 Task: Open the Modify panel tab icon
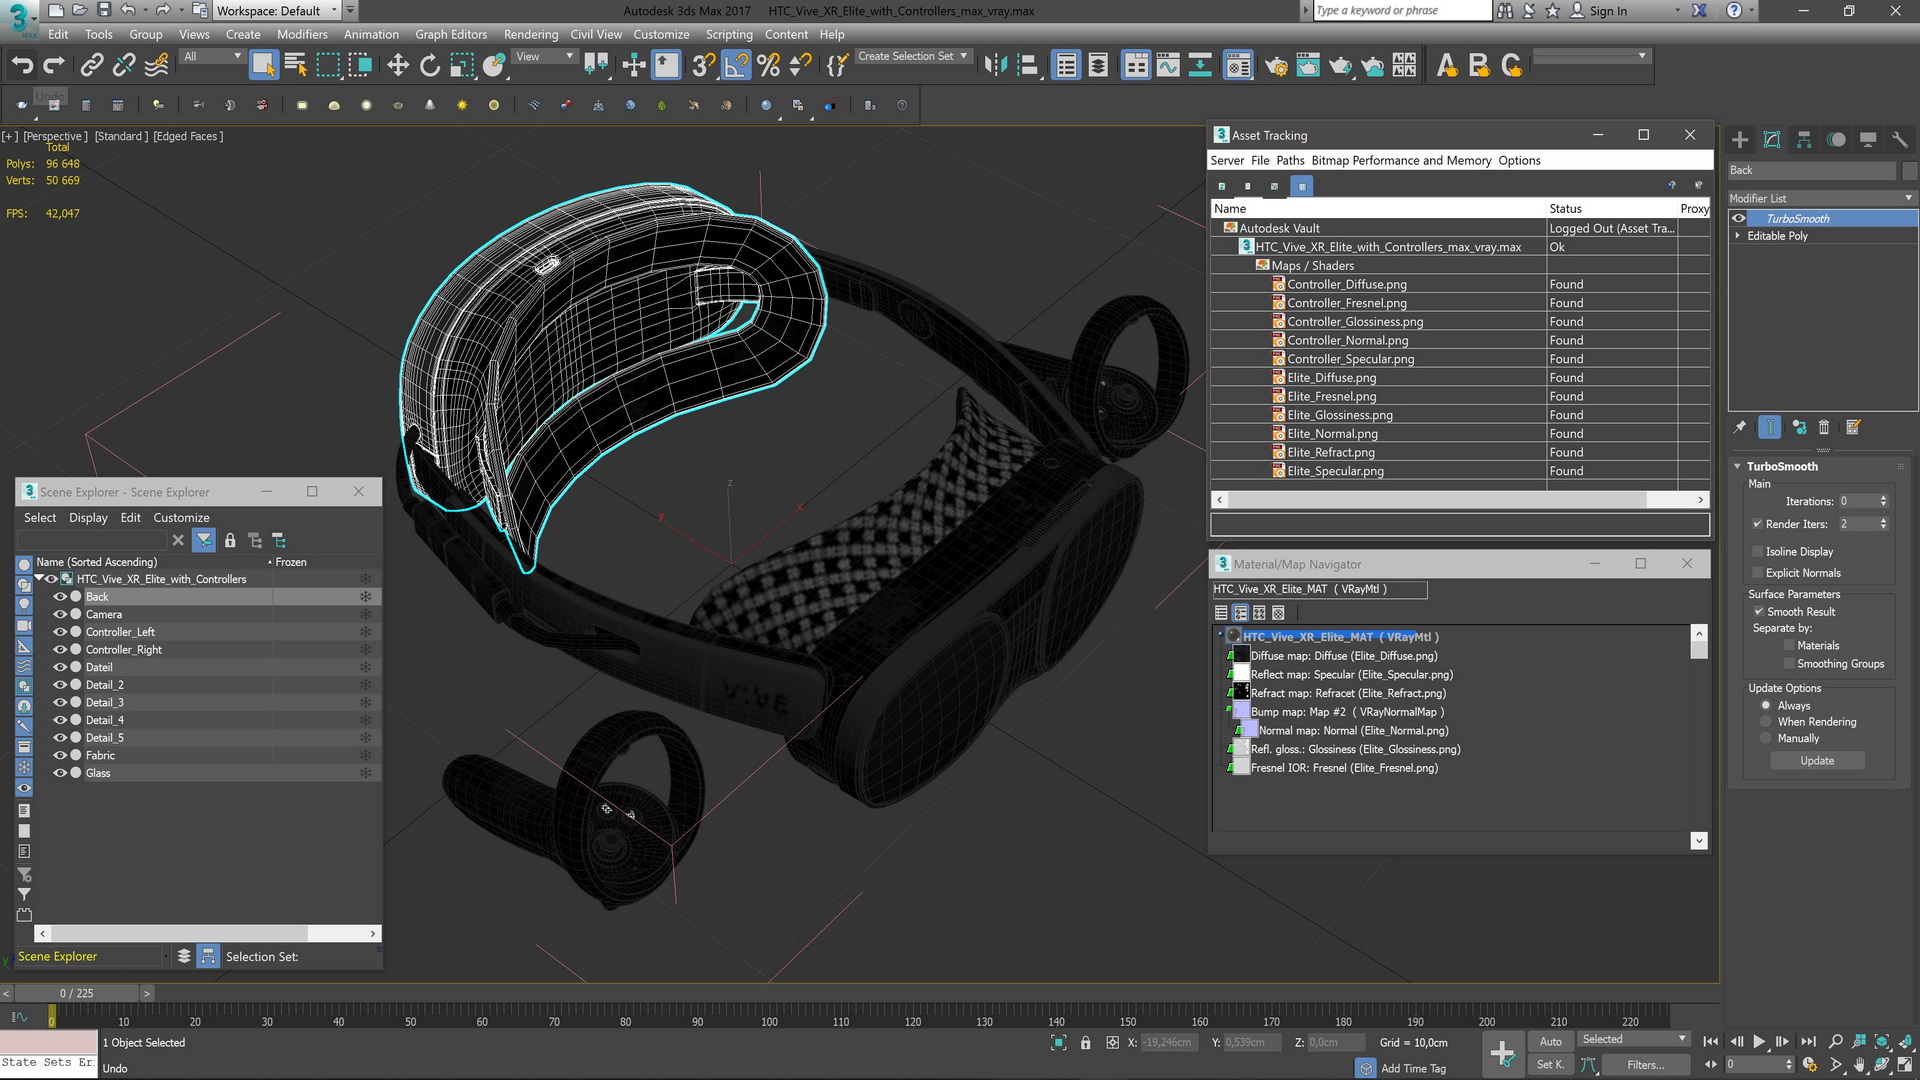click(x=1772, y=140)
